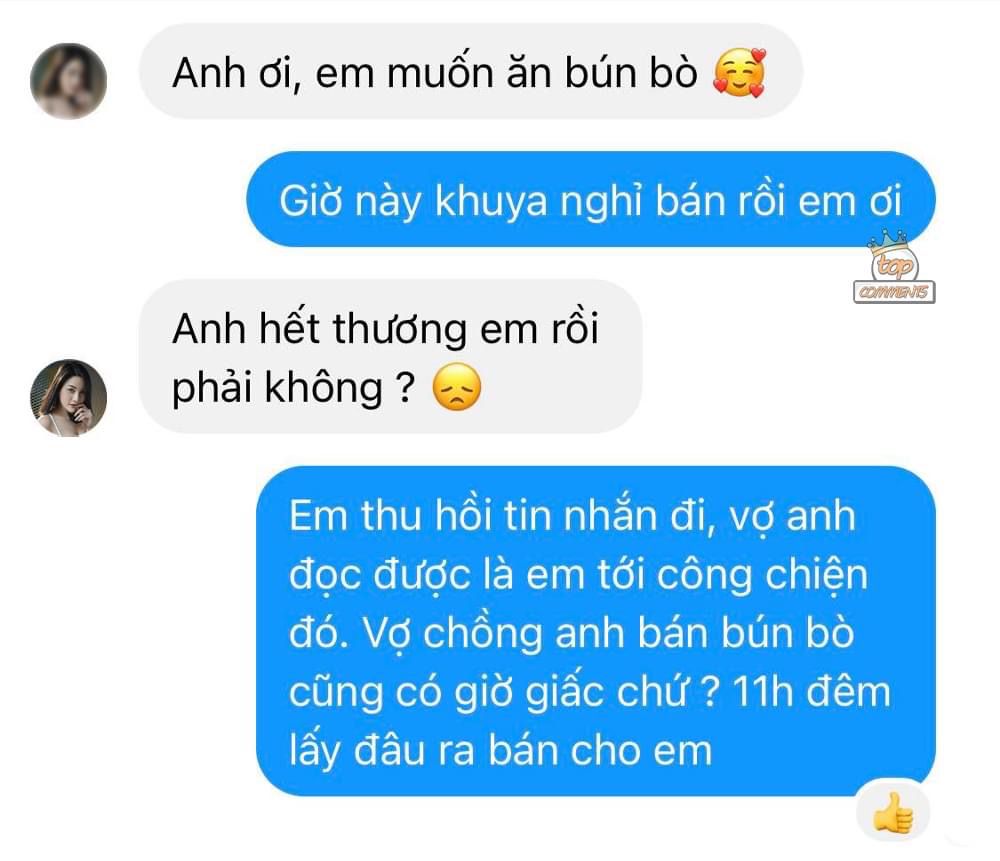Viewport: 1000px width, 861px height.
Task: Open the blurred profile avatar beside first message
Action: pyautogui.click(x=68, y=81)
